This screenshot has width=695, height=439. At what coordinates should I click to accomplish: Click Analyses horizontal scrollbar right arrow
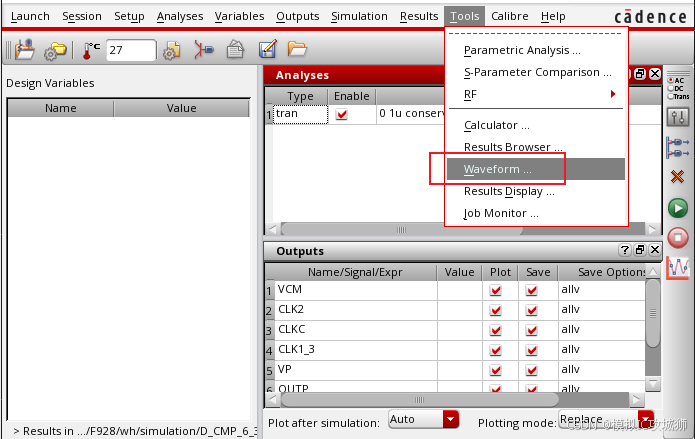click(x=652, y=230)
